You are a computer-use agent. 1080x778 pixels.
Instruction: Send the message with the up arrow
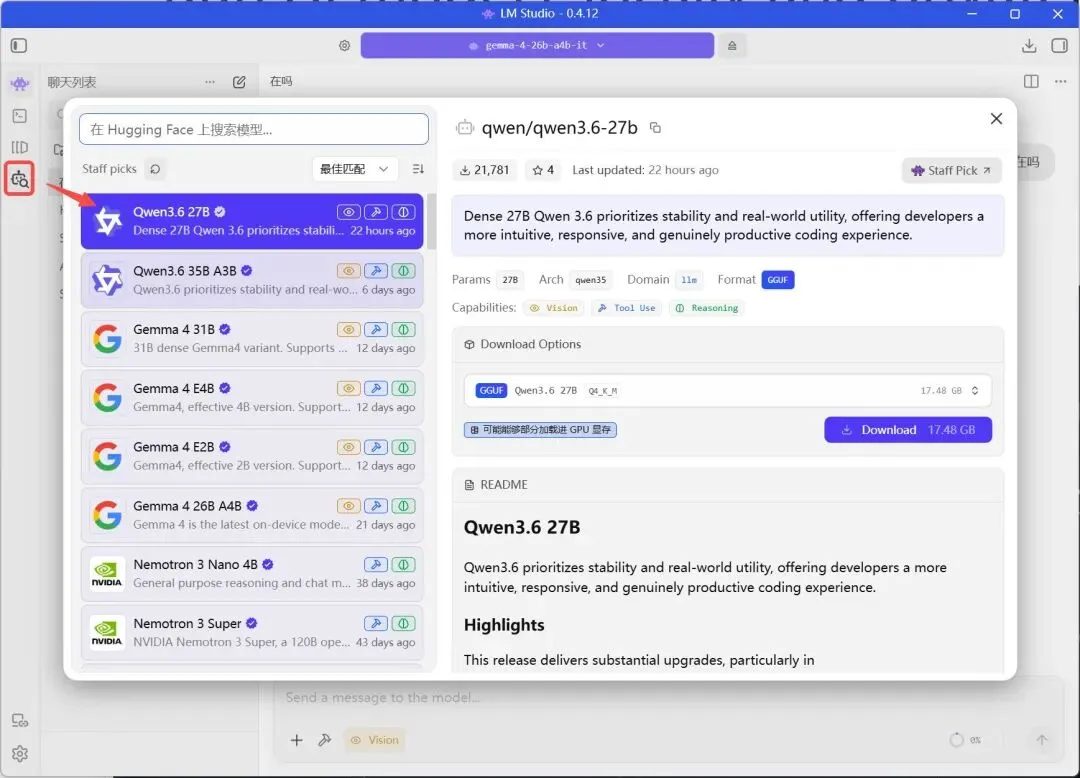pyautogui.click(x=1041, y=740)
